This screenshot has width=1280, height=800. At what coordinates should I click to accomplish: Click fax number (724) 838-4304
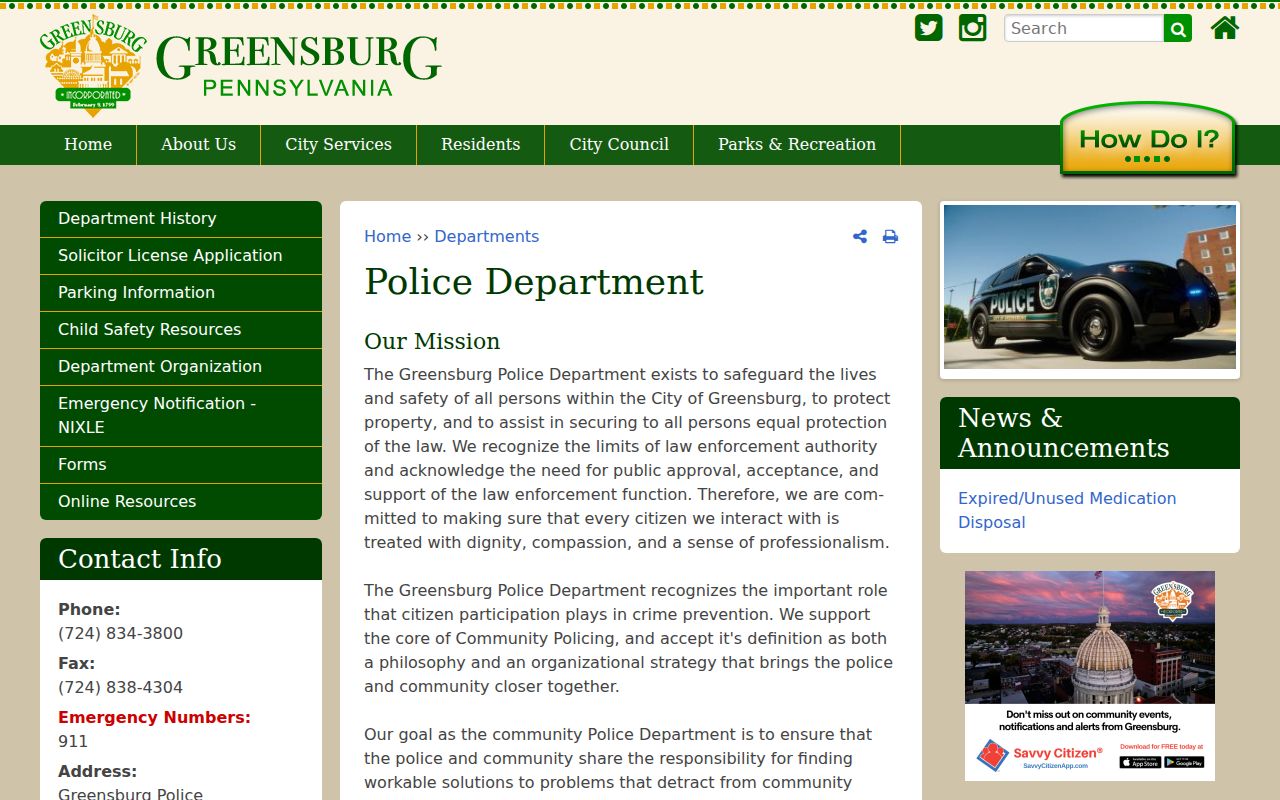120,688
